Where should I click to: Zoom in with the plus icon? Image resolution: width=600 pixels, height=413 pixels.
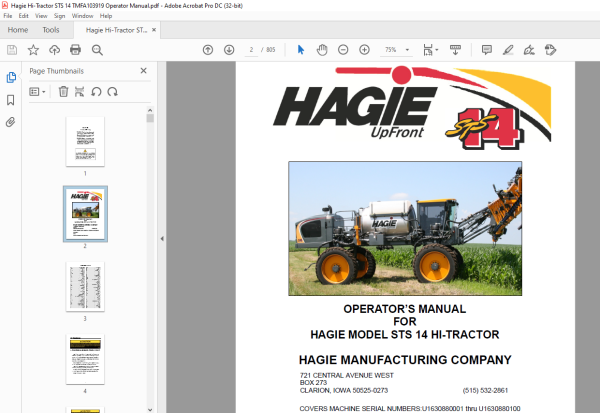click(364, 50)
